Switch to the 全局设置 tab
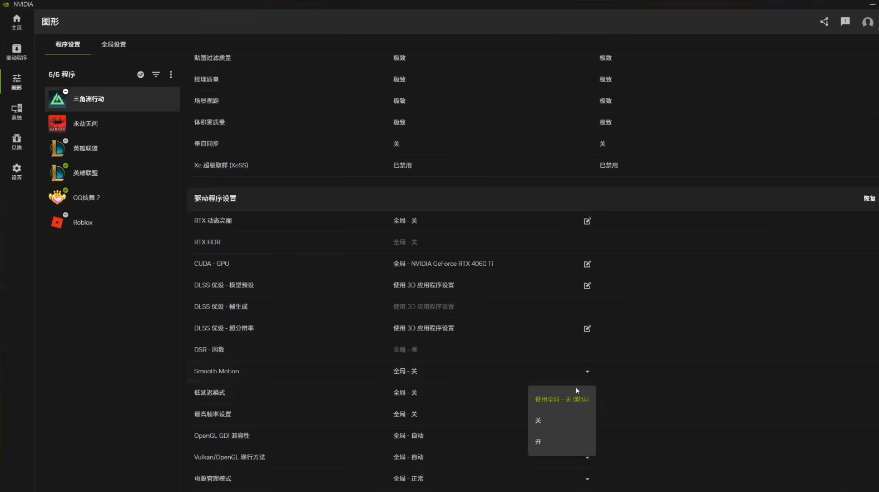This screenshot has height=492, width=879. click(x=114, y=45)
